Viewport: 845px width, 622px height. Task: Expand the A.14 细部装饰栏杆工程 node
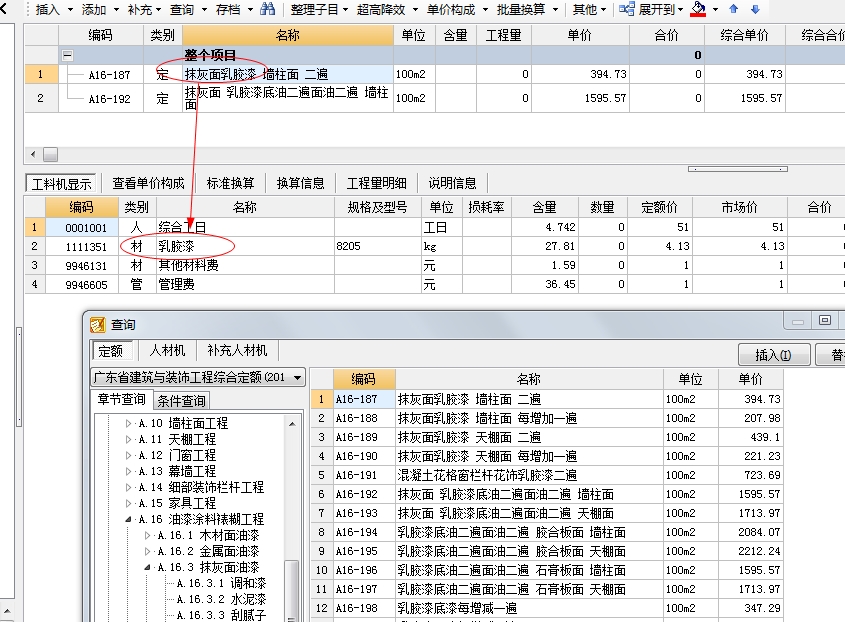pos(128,487)
